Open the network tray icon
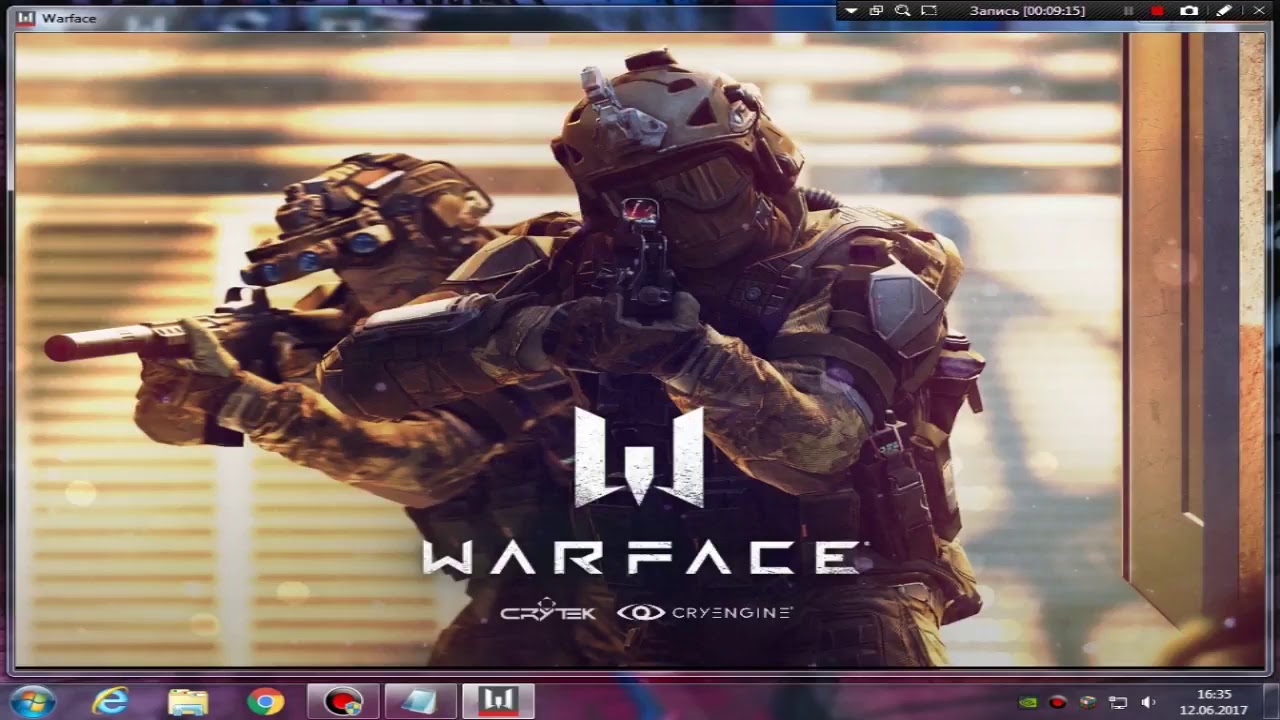This screenshot has width=1280, height=720. click(1118, 702)
